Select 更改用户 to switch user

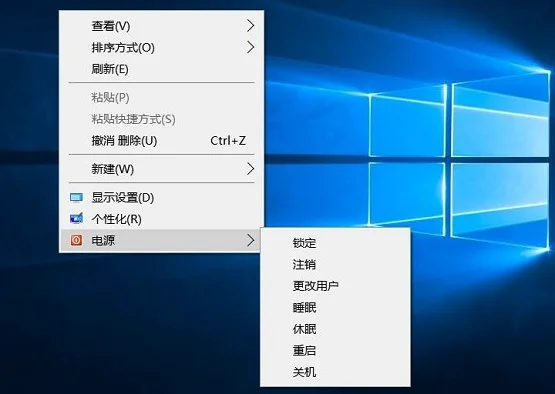coord(335,286)
